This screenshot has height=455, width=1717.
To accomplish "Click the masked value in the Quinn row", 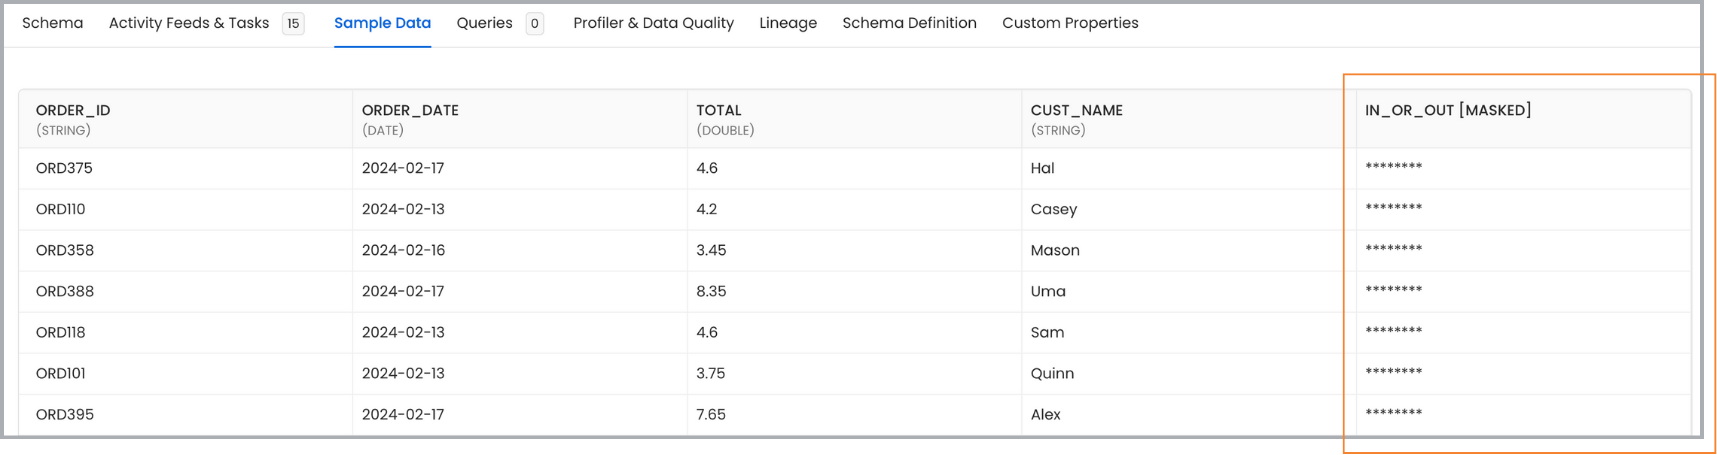I will pyautogui.click(x=1393, y=372).
